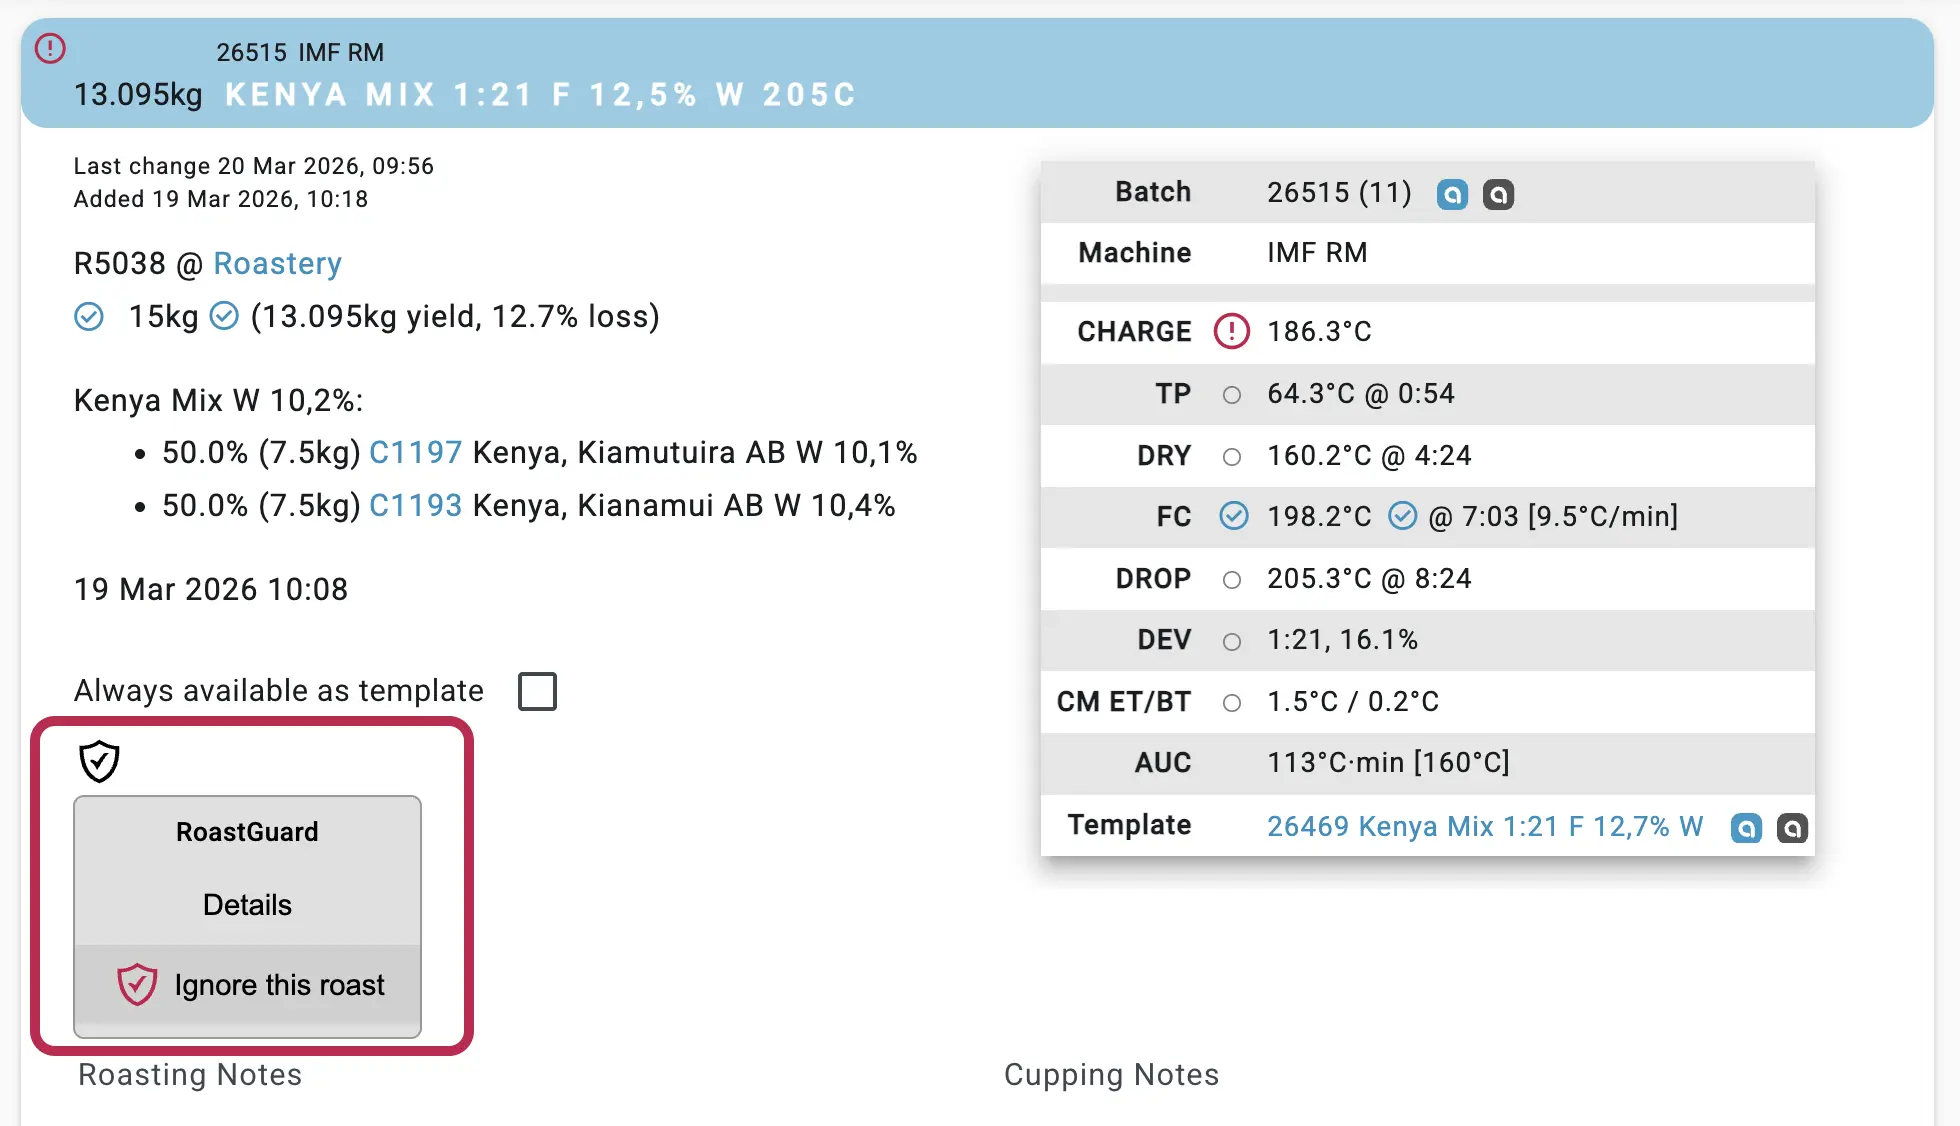Choose Ignore this roast menu entry
The width and height of the screenshot is (1960, 1126).
(250, 985)
